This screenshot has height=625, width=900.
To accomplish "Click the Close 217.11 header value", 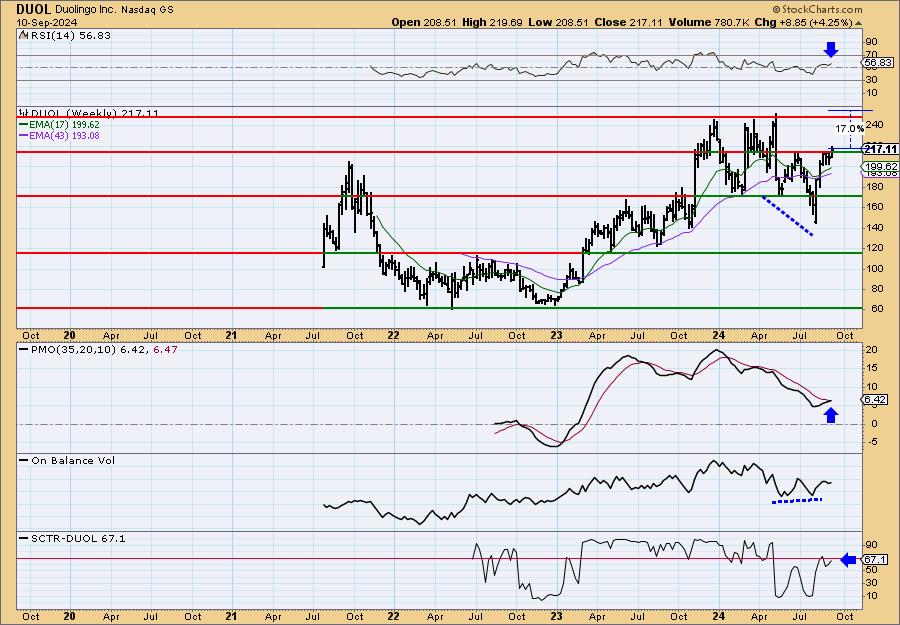I will [629, 22].
